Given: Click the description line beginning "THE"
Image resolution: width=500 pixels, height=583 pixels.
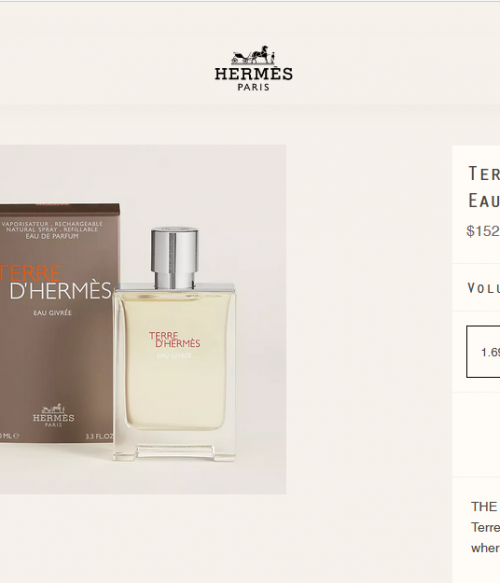Looking at the screenshot, I should (484, 507).
